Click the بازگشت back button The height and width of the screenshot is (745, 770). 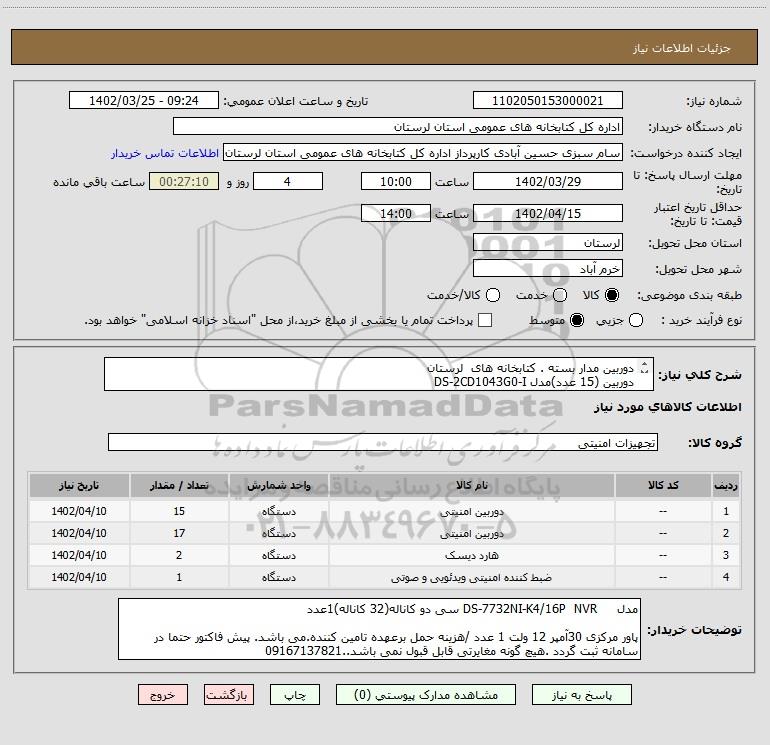point(229,695)
